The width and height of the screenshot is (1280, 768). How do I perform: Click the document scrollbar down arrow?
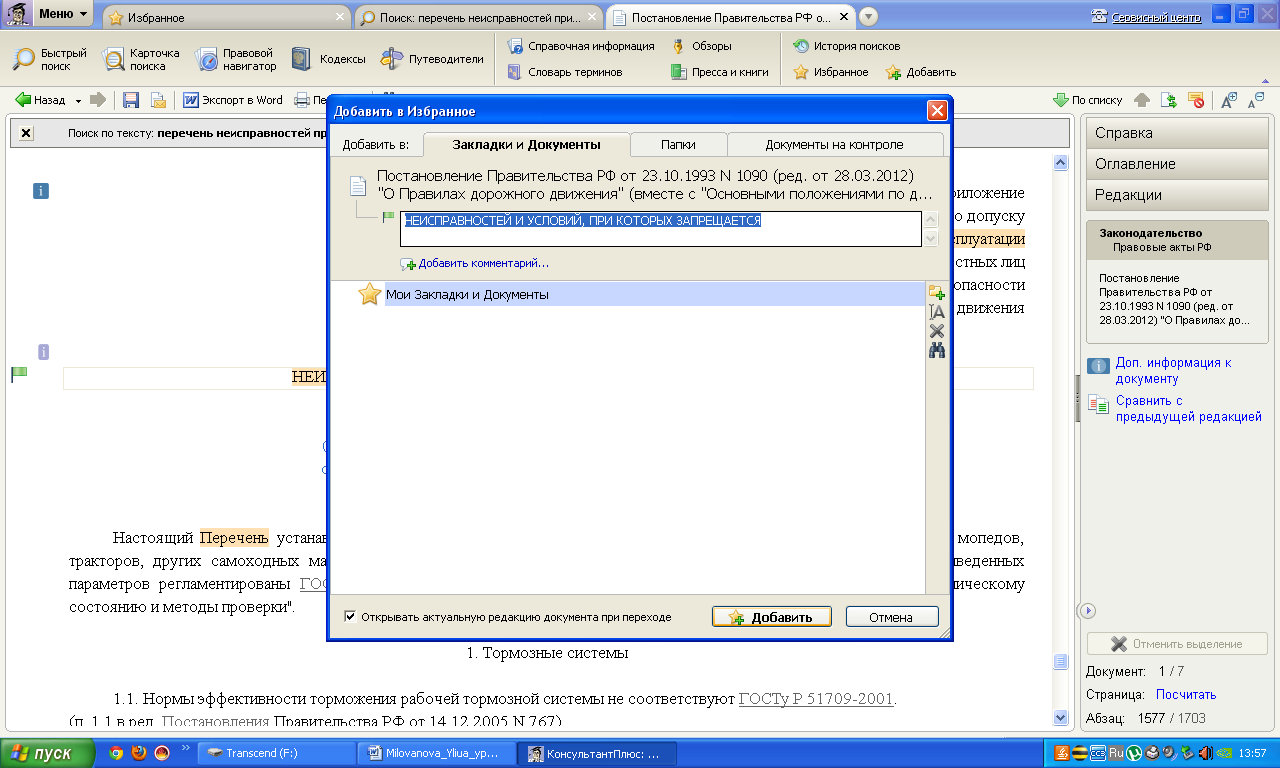1060,717
